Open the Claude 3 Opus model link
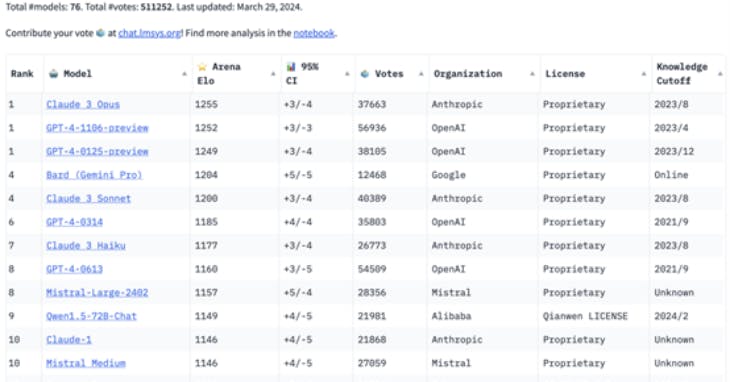 (x=83, y=105)
